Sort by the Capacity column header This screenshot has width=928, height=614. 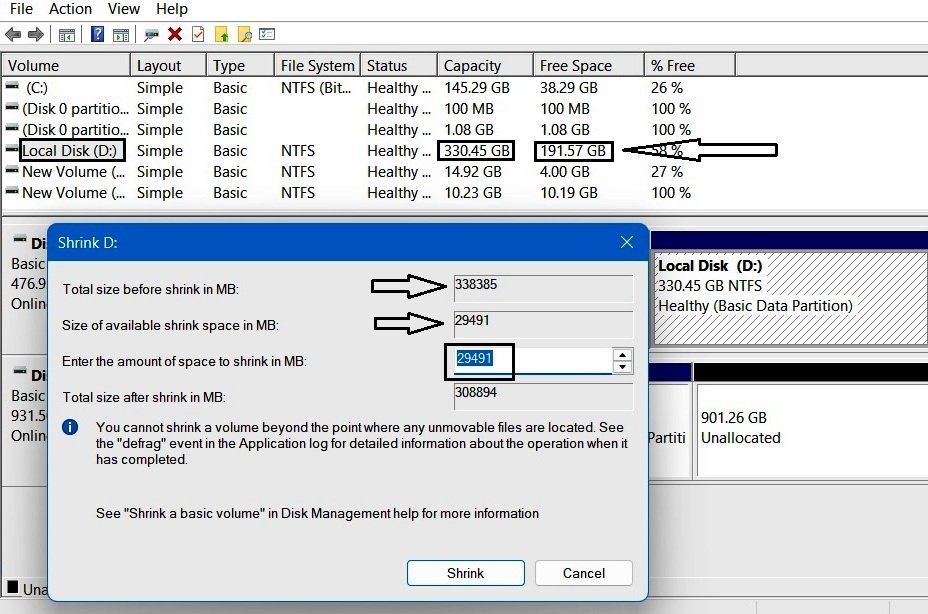[x=485, y=65]
